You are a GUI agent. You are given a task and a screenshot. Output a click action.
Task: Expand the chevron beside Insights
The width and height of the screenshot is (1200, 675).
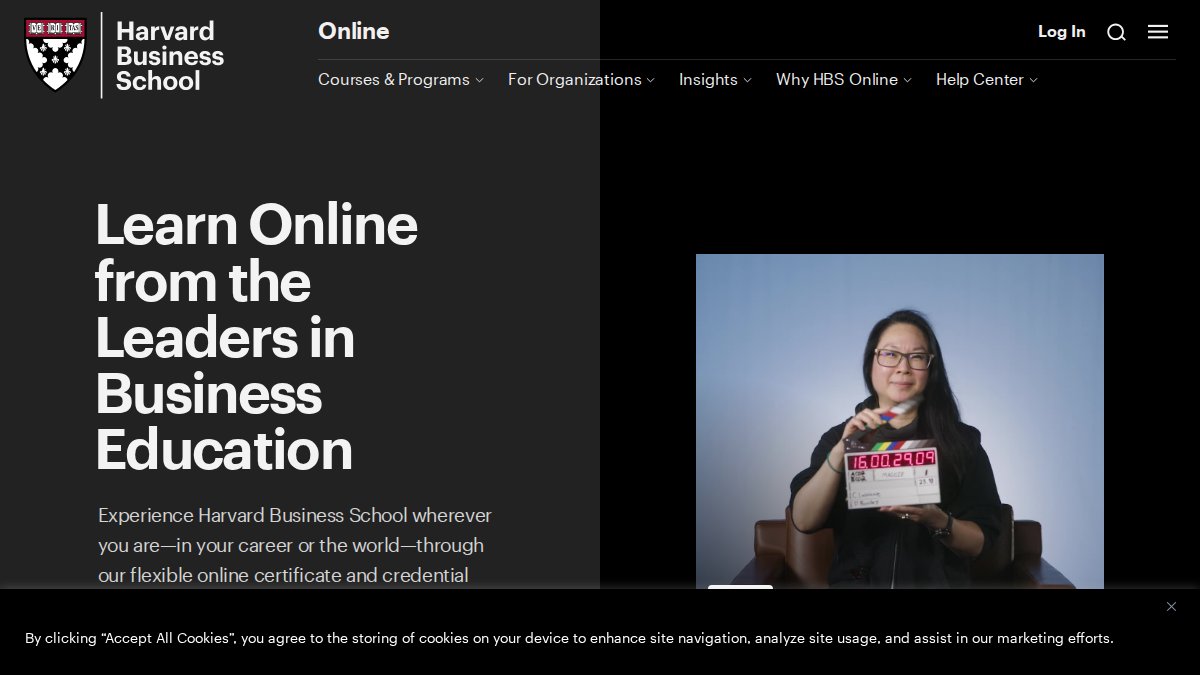pos(747,80)
